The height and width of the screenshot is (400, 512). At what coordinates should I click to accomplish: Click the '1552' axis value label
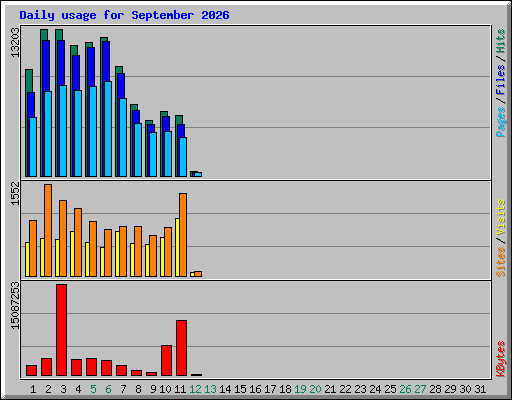[15, 193]
